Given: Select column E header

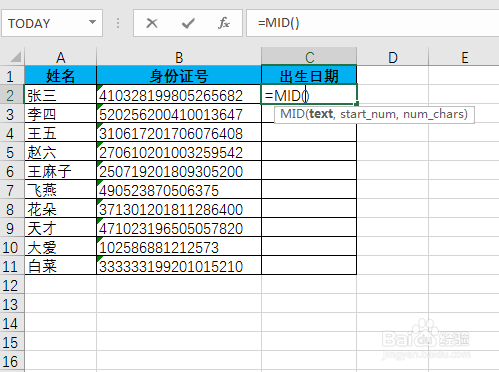Looking at the screenshot, I should (x=464, y=57).
